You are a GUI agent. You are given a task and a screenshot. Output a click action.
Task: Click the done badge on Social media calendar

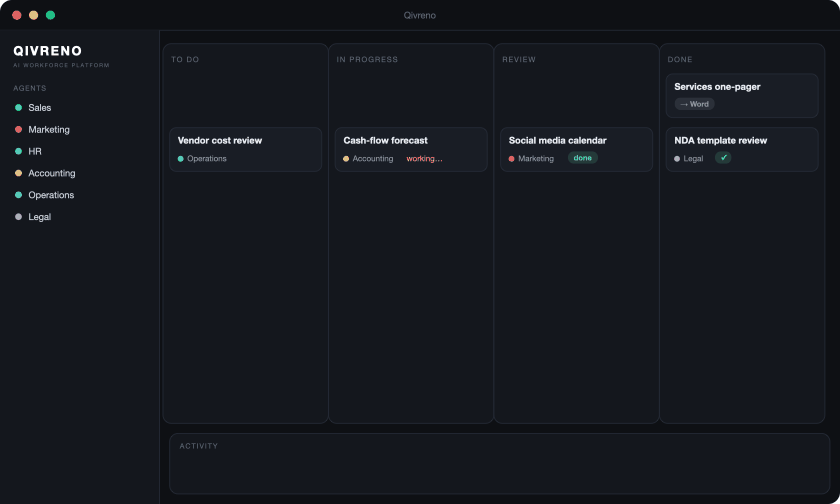click(582, 158)
